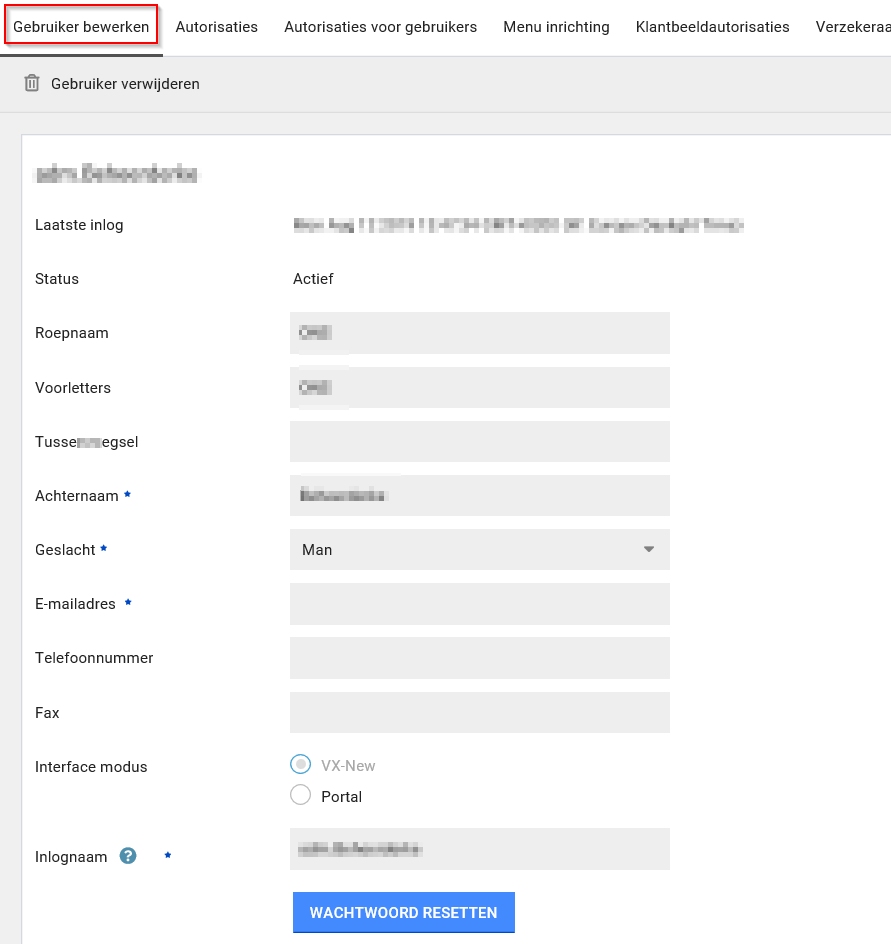891x944 pixels.
Task: Select the VX-New interface mode radio button
Action: [300, 765]
